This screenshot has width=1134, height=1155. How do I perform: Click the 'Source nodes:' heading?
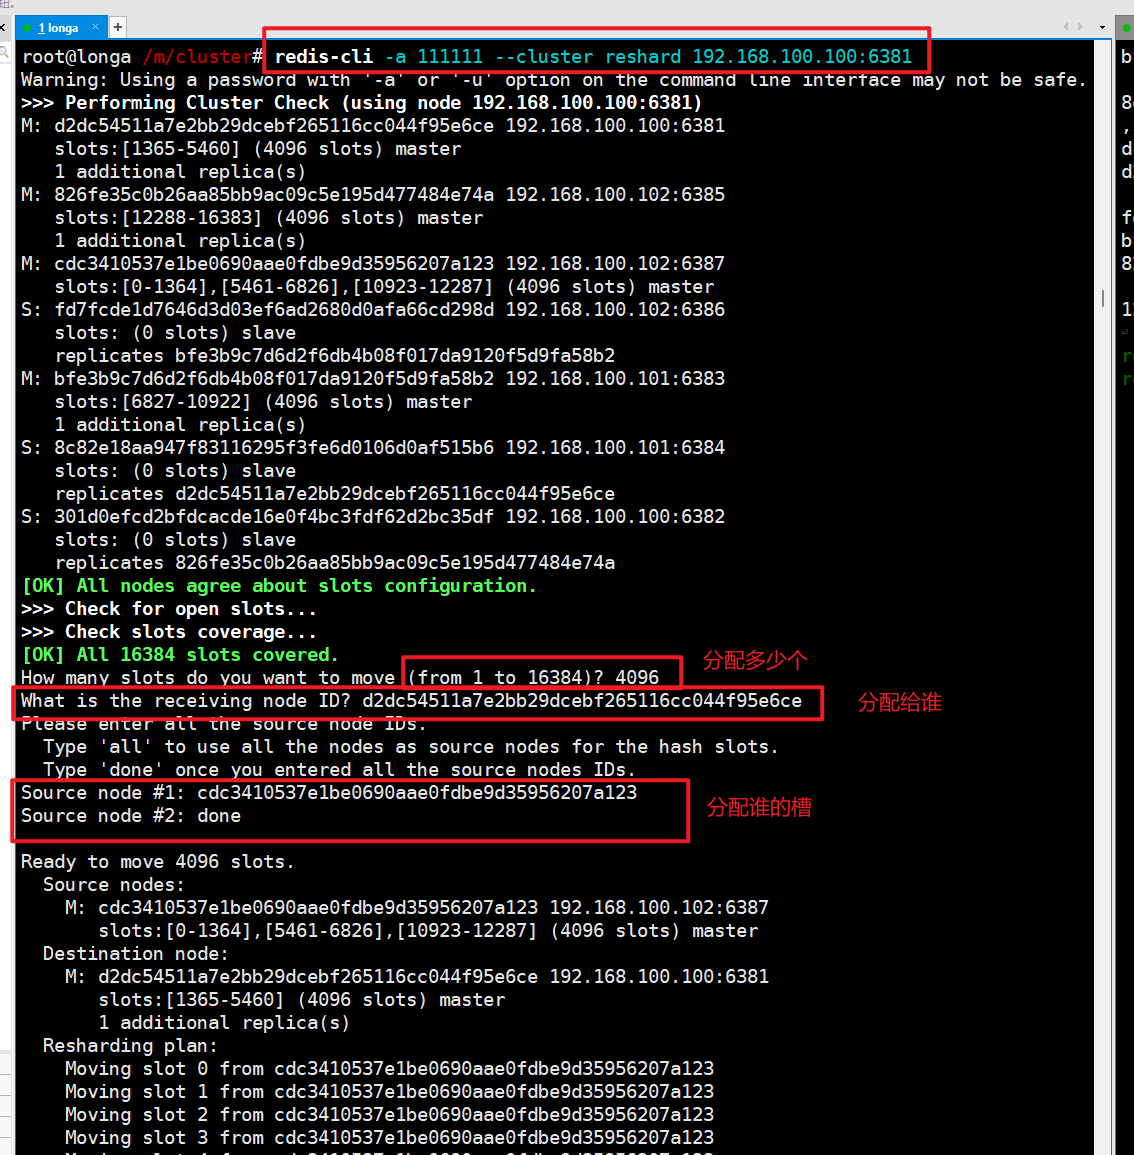pyautogui.click(x=113, y=884)
